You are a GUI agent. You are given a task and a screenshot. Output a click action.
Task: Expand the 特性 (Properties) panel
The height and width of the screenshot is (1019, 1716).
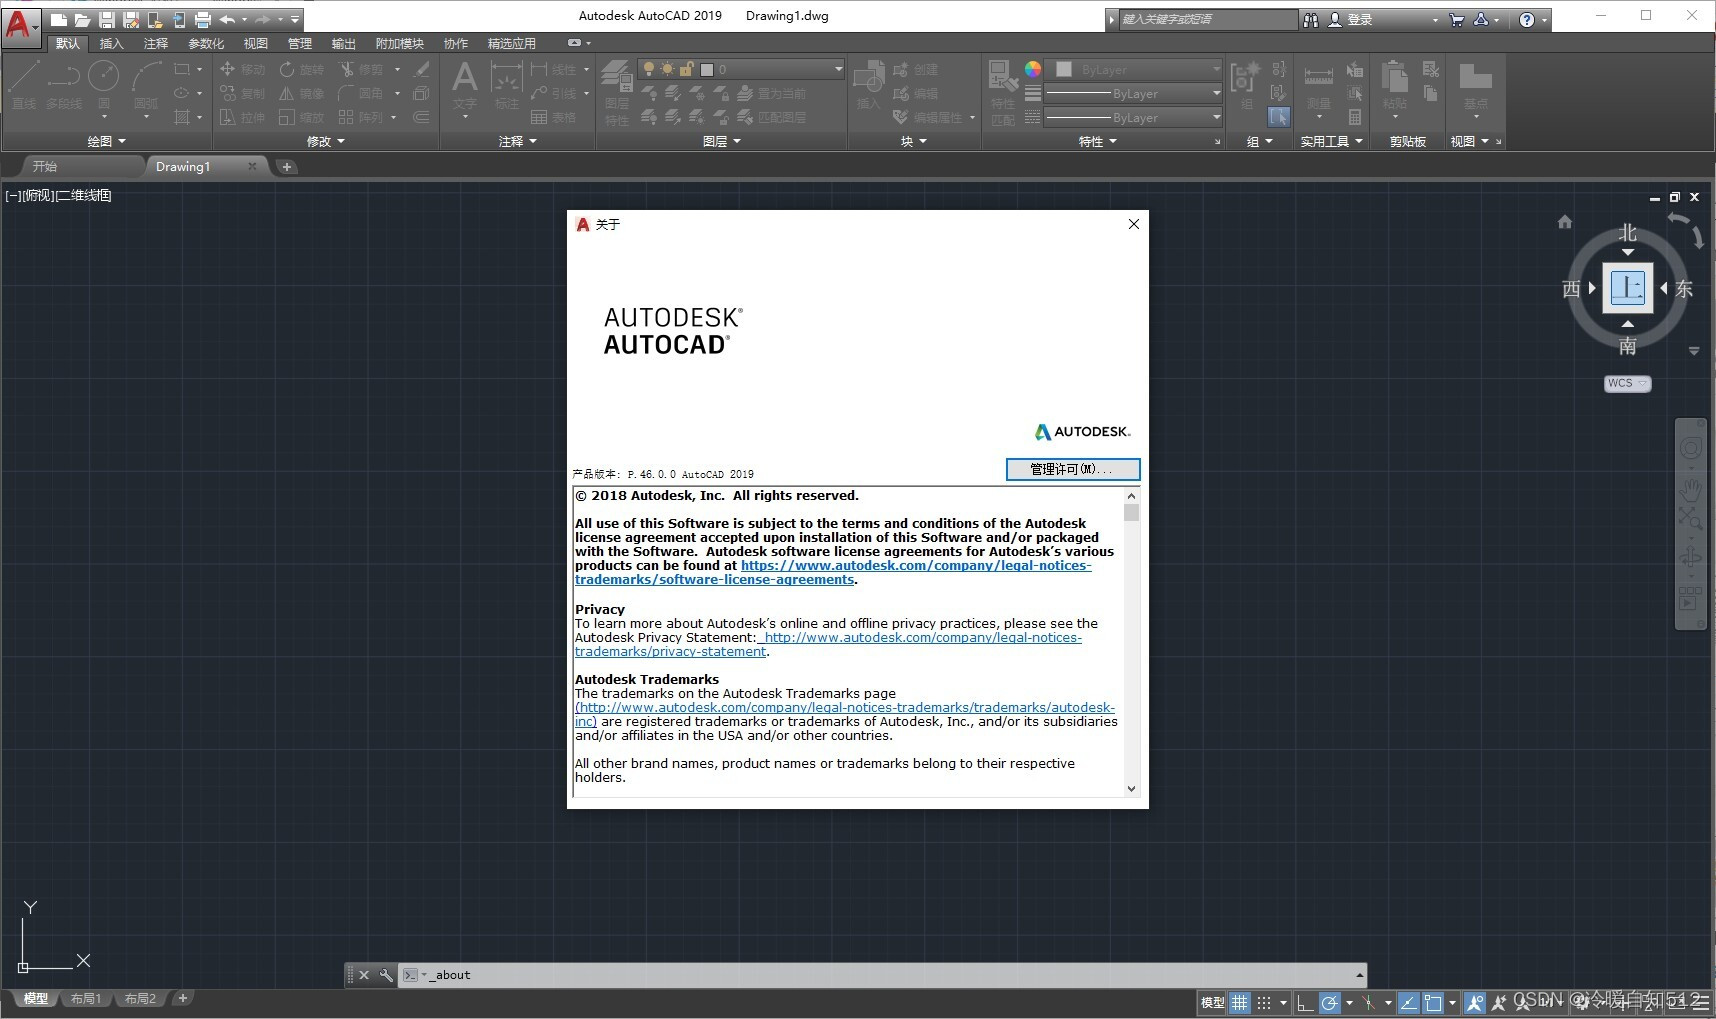click(1098, 142)
